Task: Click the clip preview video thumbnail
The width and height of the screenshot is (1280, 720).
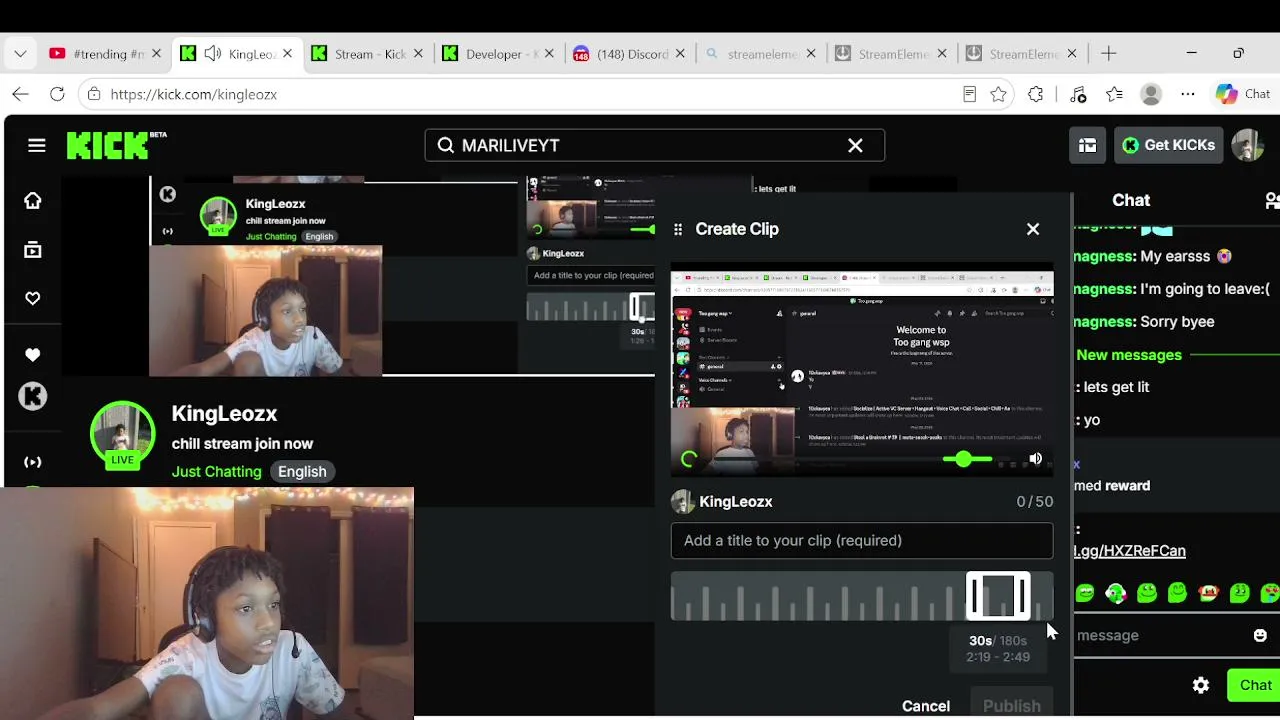Action: coord(862,370)
